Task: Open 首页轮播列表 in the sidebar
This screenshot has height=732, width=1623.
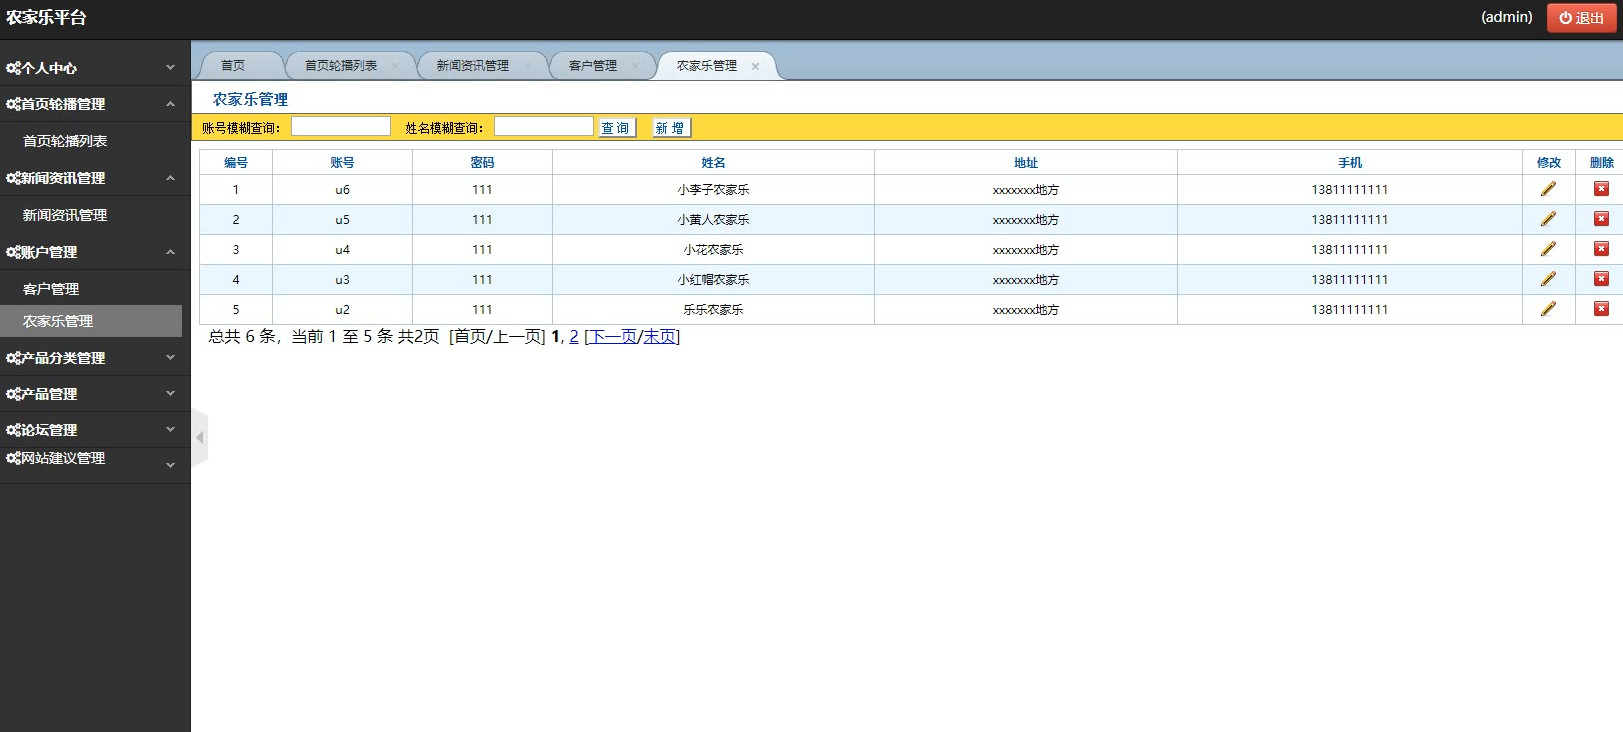Action: pyautogui.click(x=65, y=141)
